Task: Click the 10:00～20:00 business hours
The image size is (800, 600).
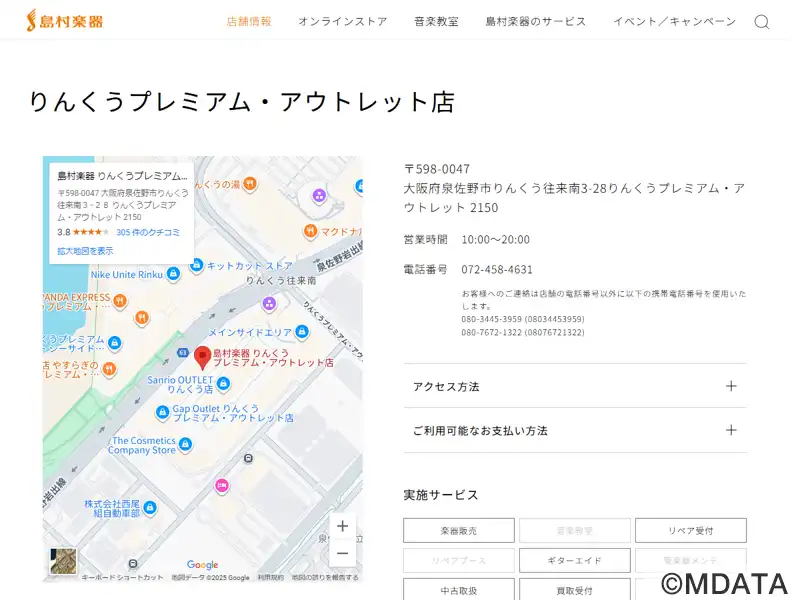Action: pyautogui.click(x=495, y=239)
